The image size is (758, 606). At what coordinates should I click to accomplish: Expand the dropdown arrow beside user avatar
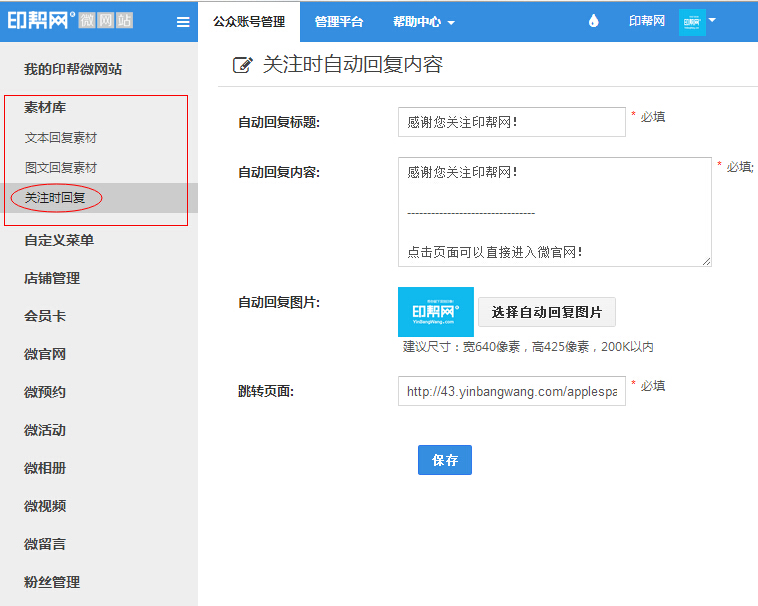click(x=712, y=20)
